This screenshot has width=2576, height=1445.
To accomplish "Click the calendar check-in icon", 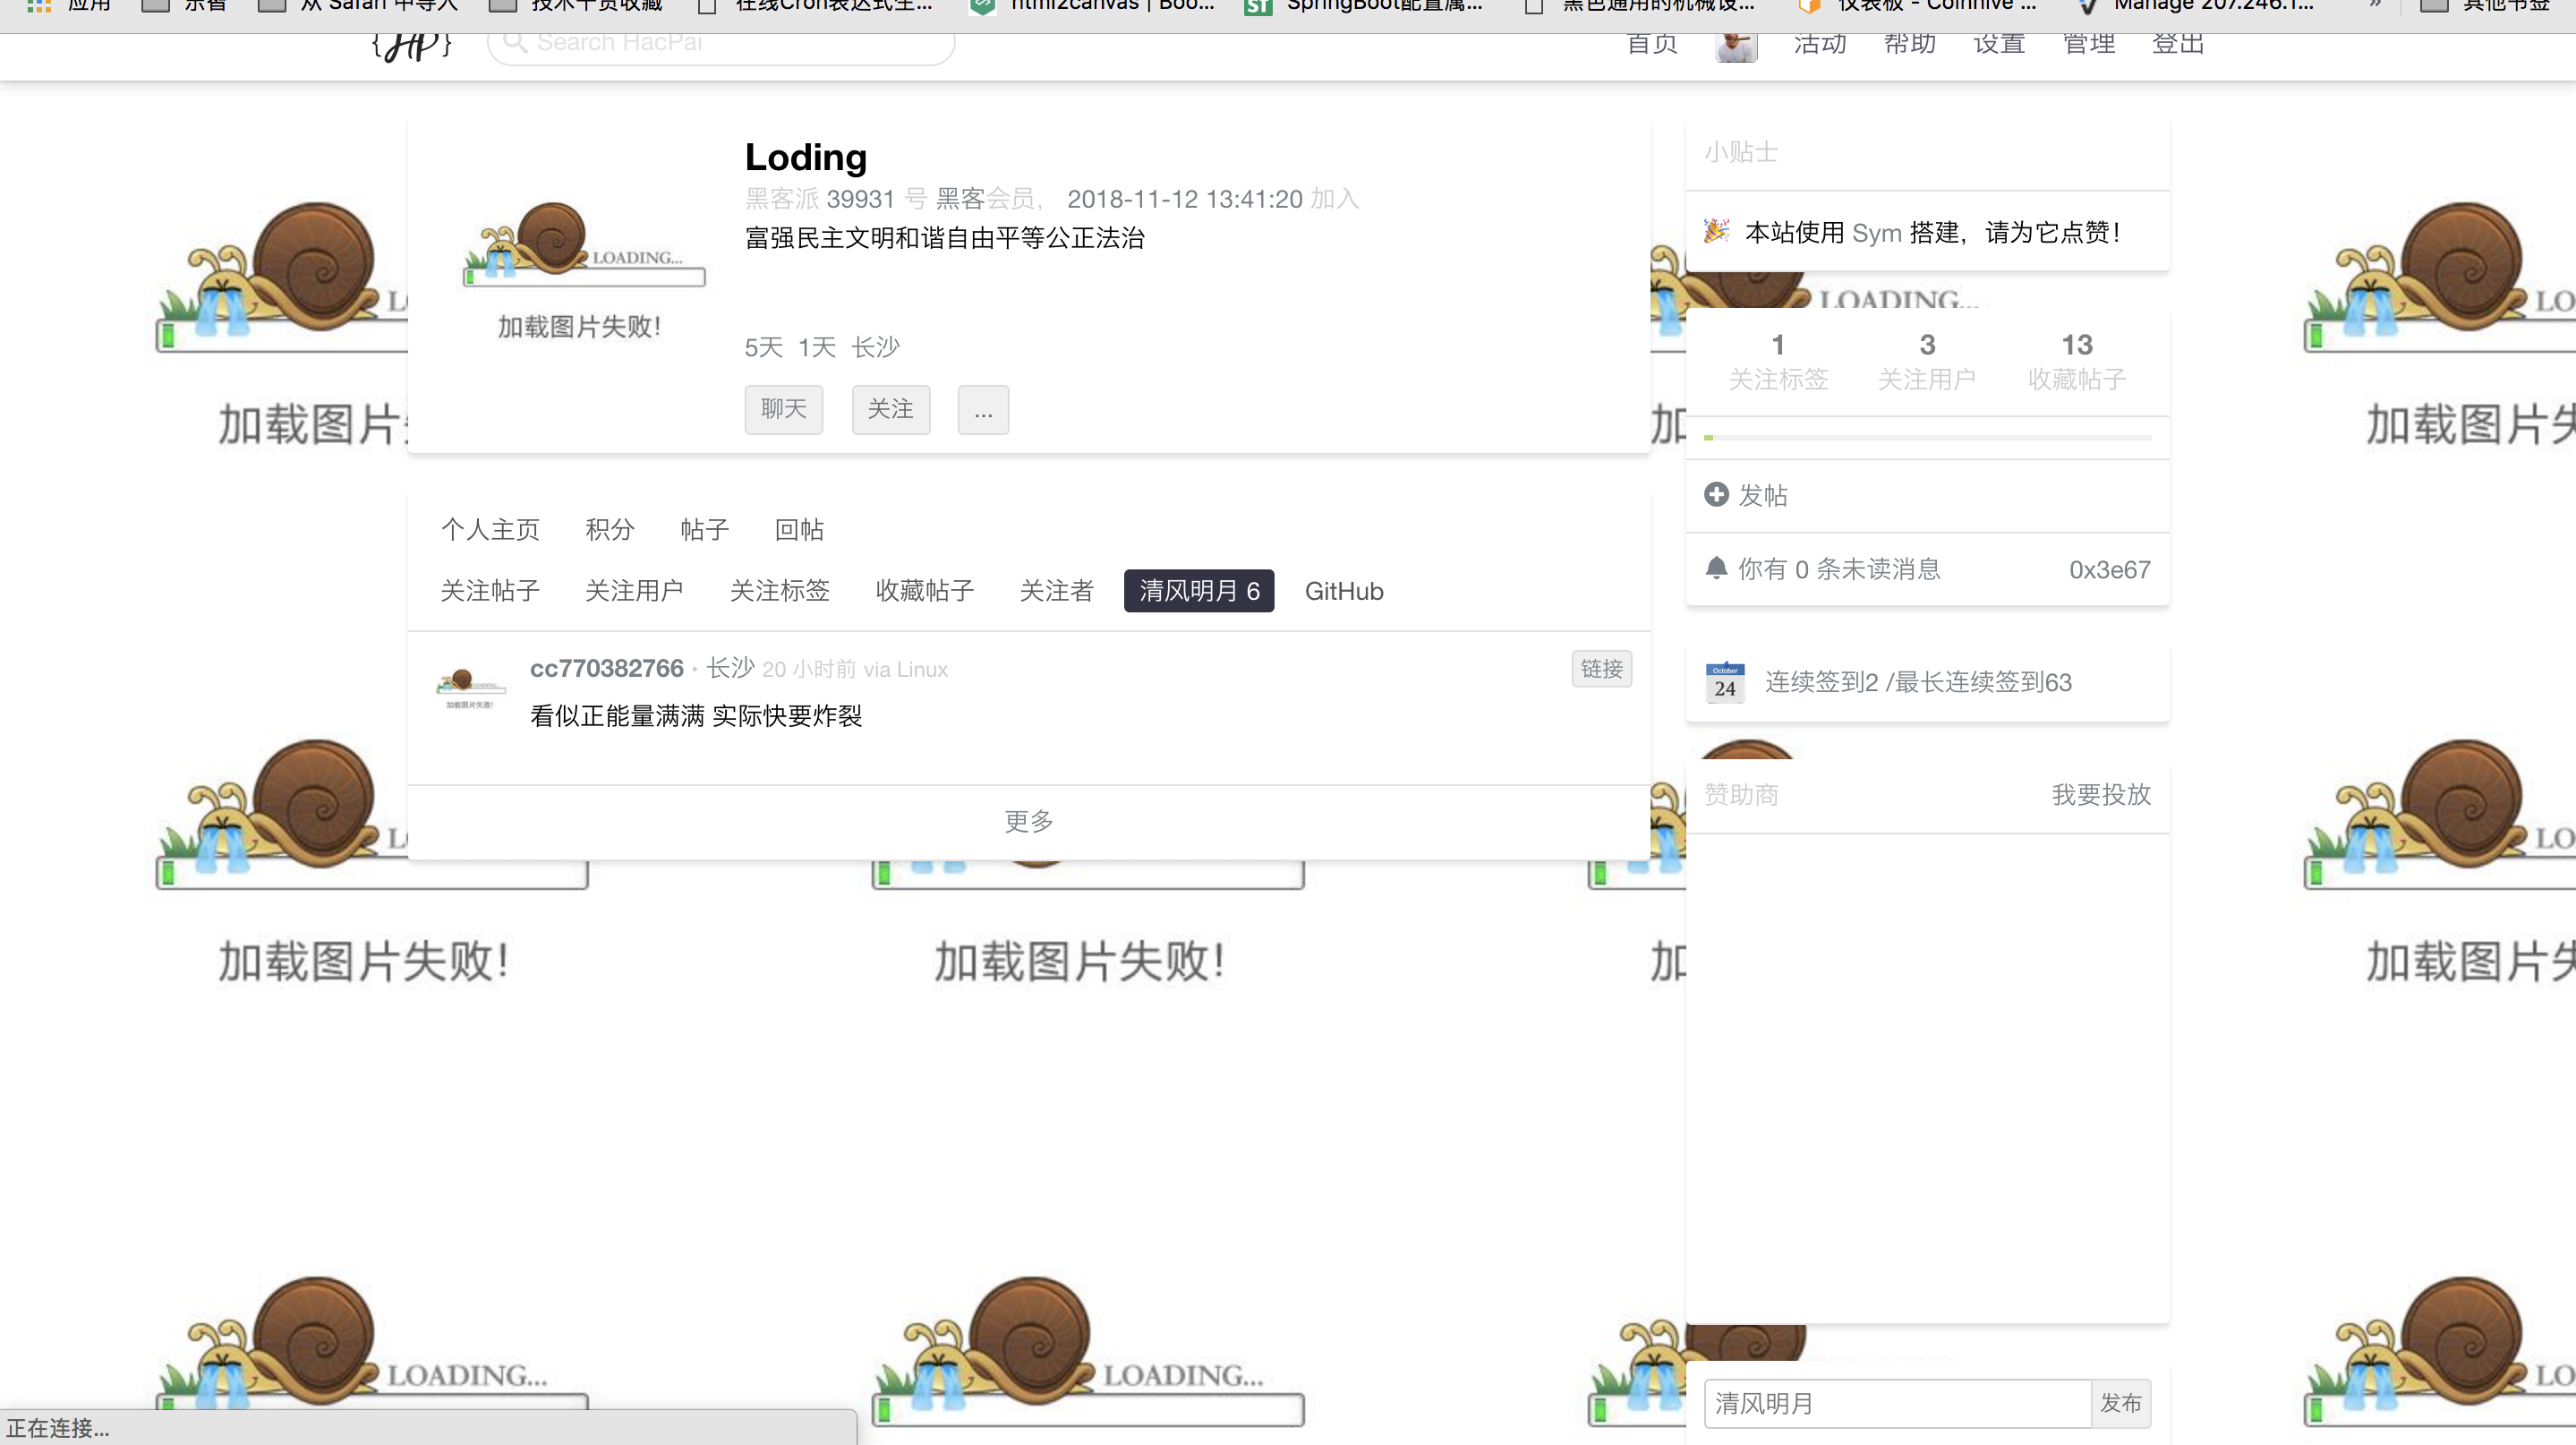I will [1725, 682].
